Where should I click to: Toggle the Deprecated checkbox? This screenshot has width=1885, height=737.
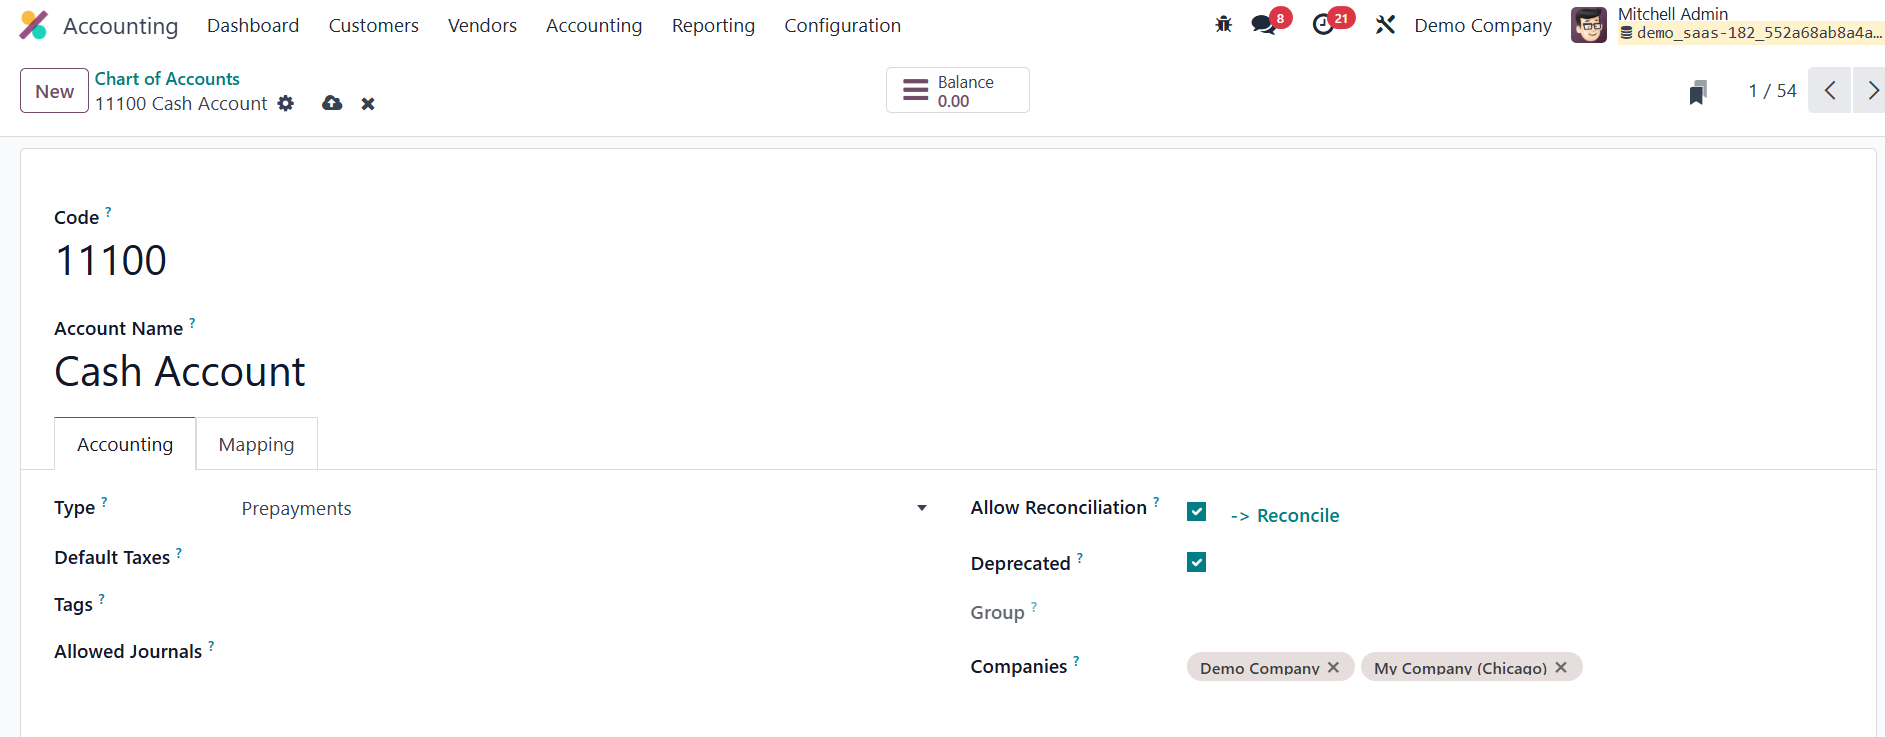coord(1196,563)
